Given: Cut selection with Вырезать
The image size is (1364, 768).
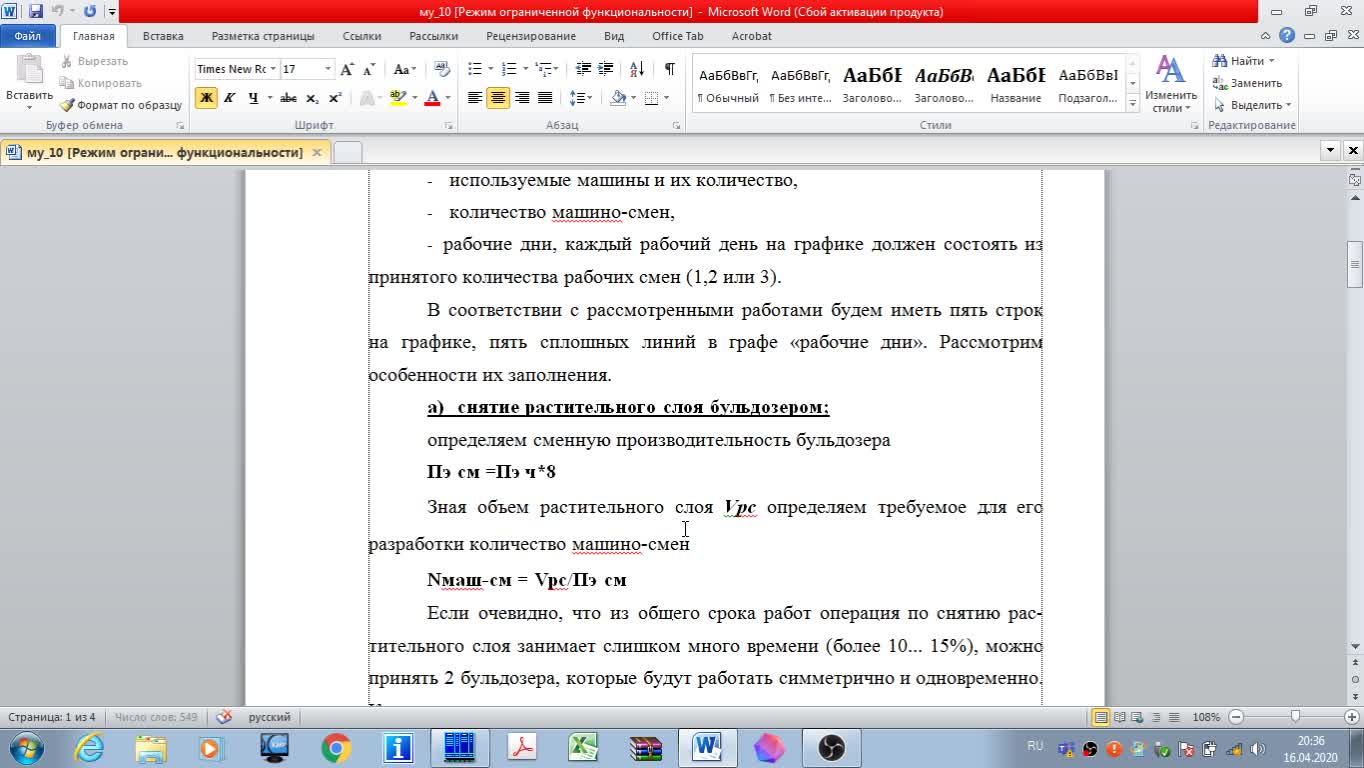Looking at the screenshot, I should coord(94,61).
